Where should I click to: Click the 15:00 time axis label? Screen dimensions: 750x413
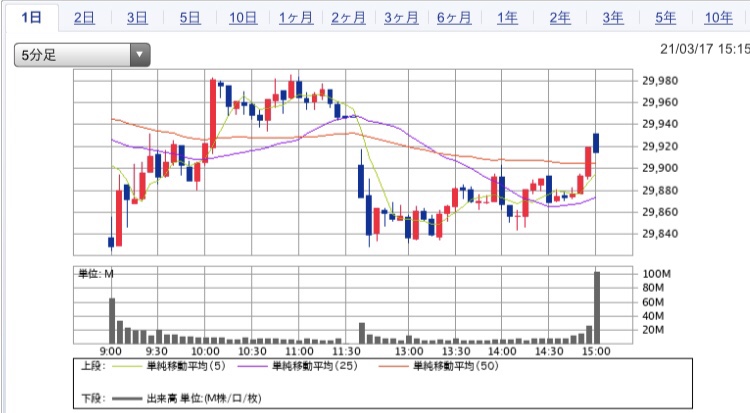(596, 351)
